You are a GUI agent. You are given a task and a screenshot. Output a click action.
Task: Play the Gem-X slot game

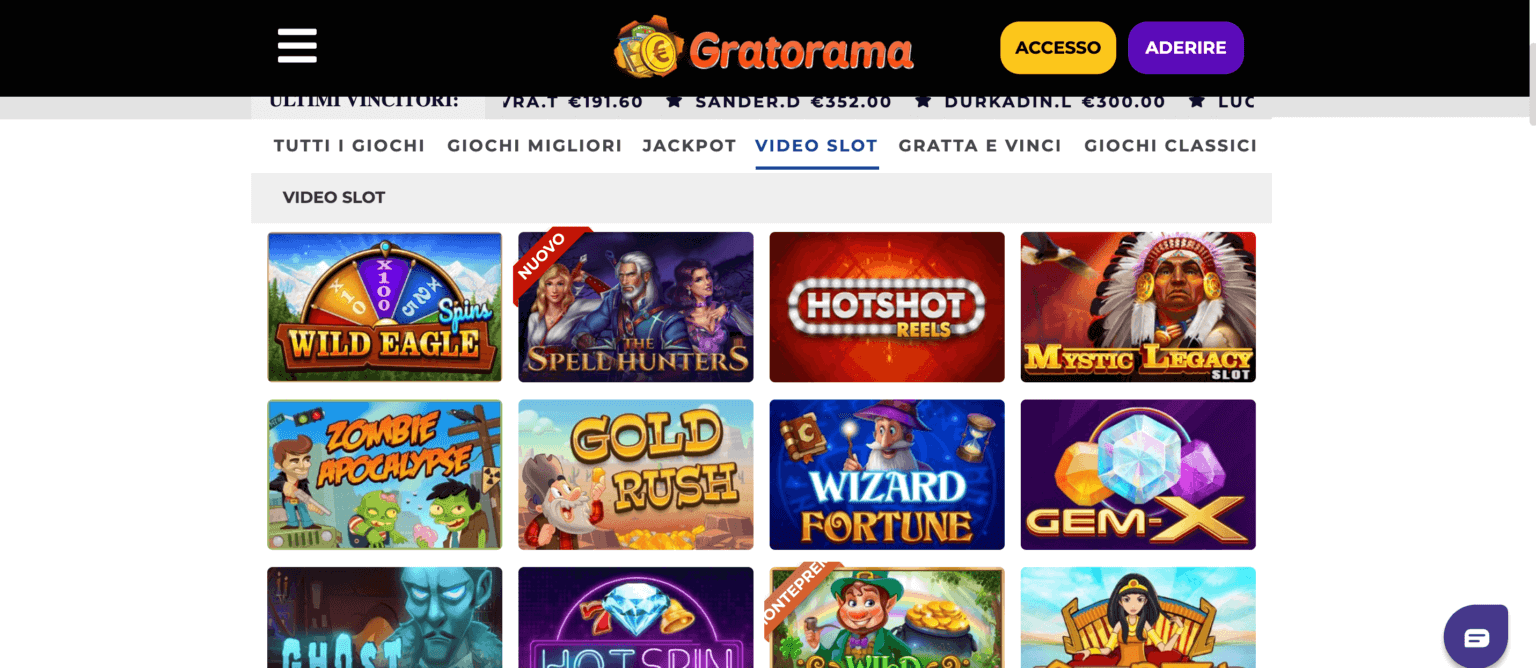coord(1138,475)
